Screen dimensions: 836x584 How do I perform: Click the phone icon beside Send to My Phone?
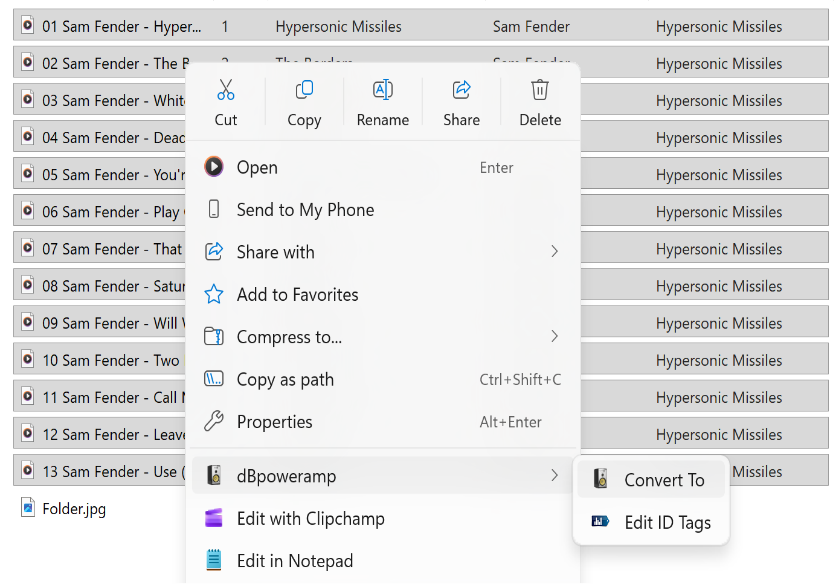pos(214,209)
